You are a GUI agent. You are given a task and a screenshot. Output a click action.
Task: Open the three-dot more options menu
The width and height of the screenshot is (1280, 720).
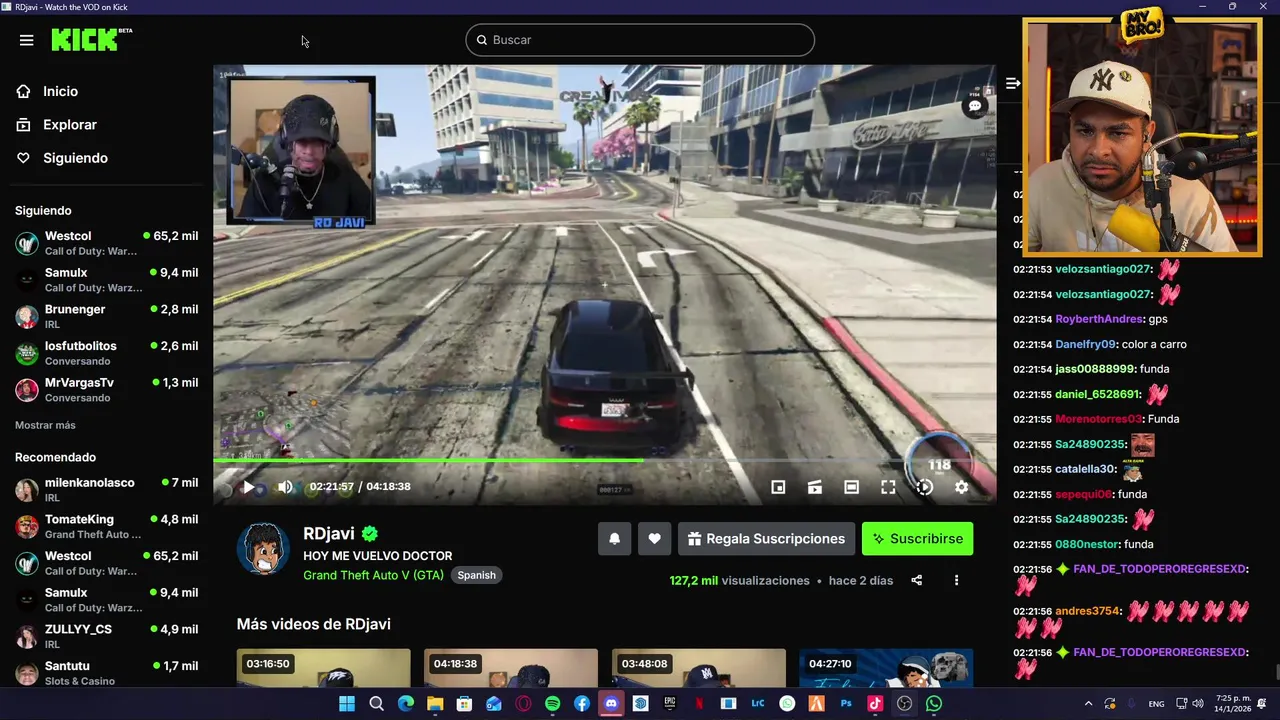956,580
